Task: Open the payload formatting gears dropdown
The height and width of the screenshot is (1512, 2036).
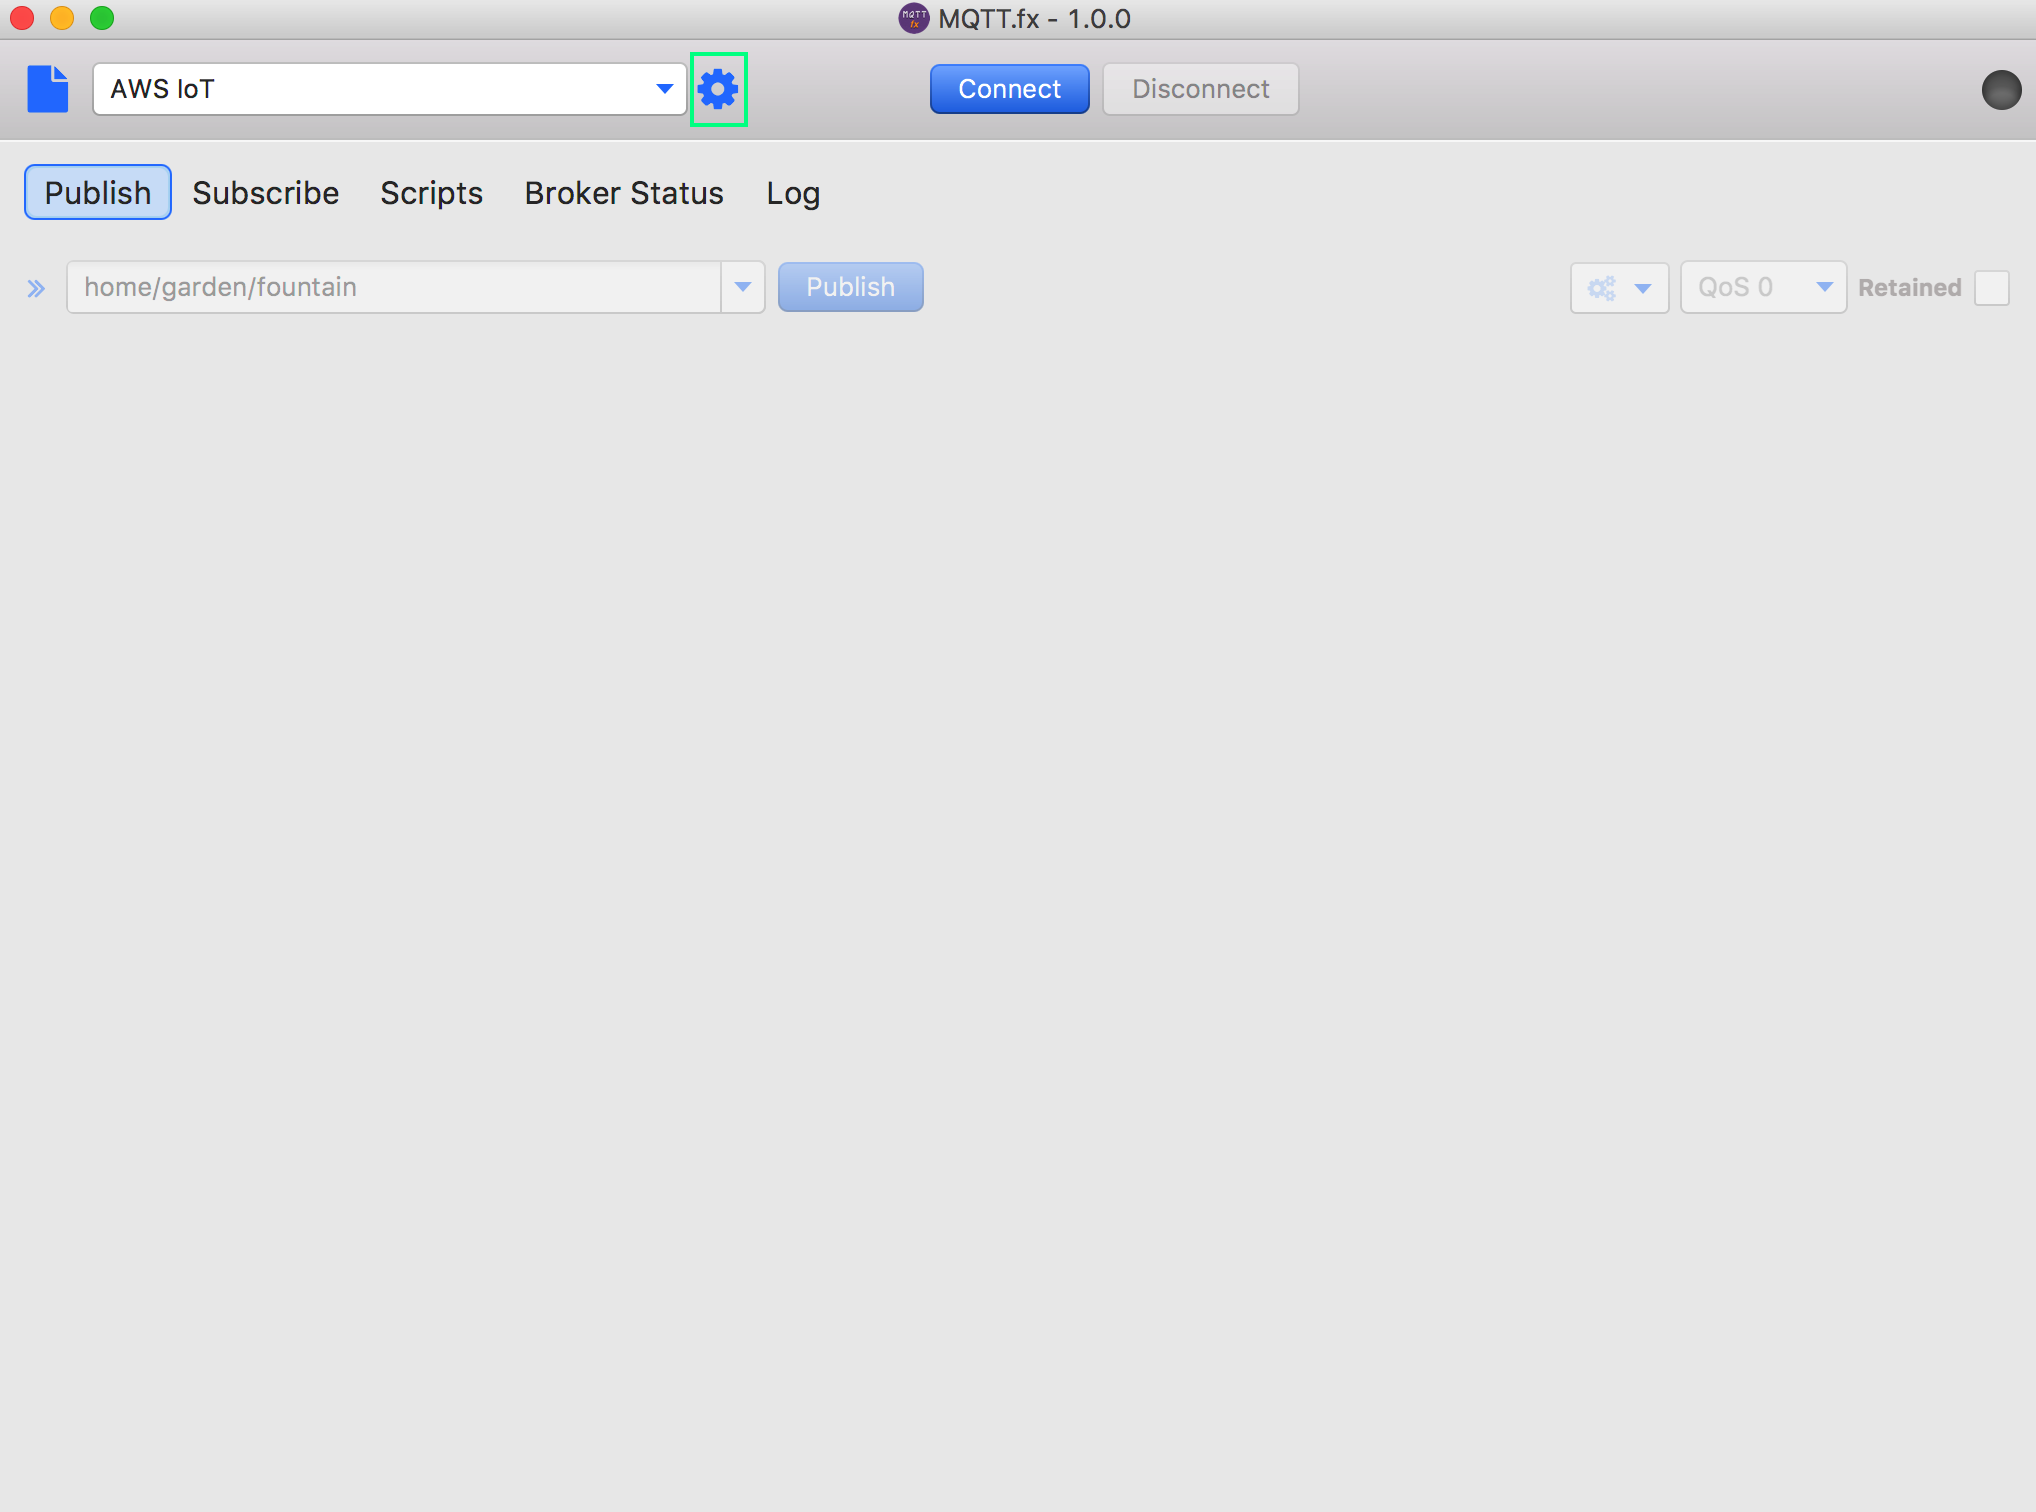Action: pos(1619,288)
